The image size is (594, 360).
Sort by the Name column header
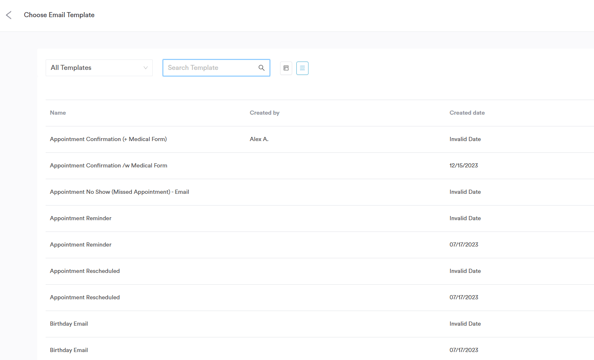tap(58, 113)
